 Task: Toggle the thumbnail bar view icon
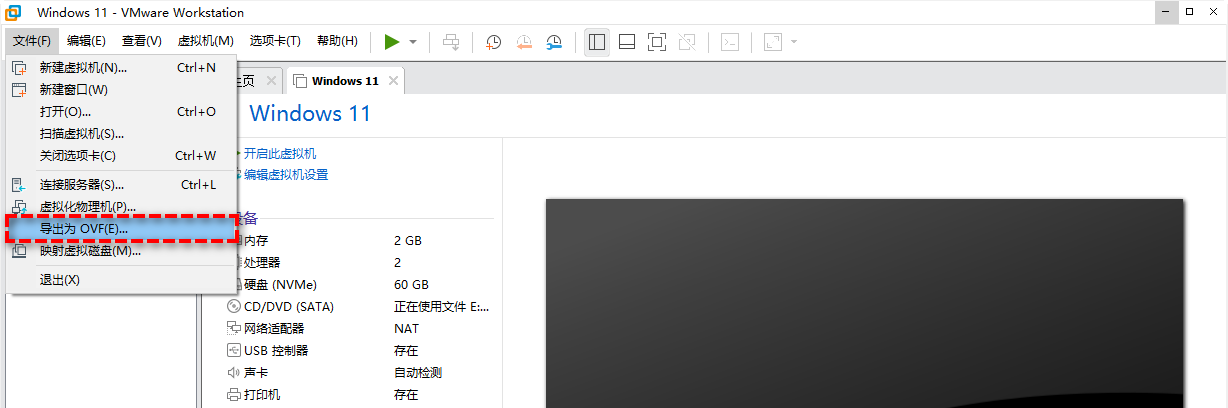click(x=627, y=42)
